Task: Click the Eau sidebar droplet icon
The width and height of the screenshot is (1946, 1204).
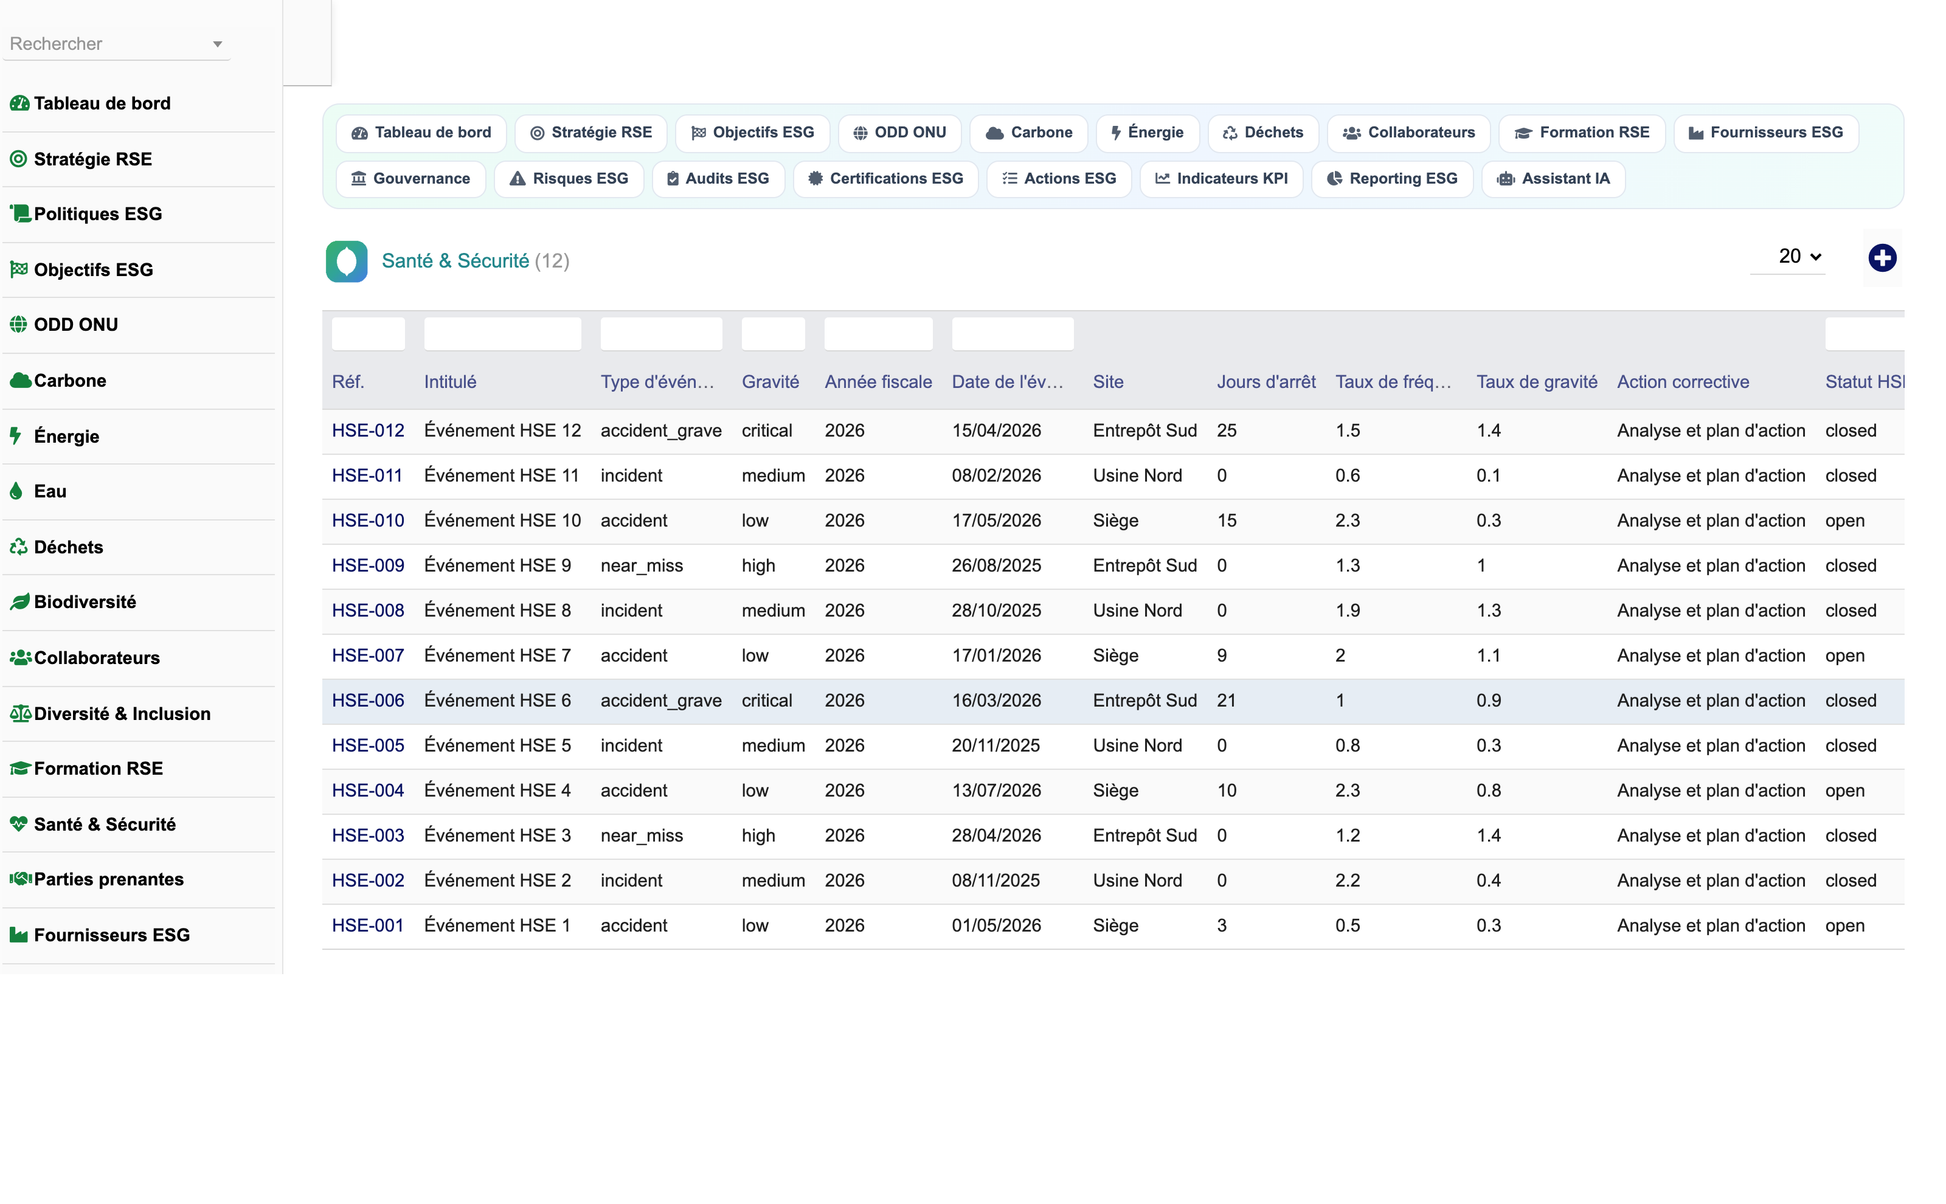Action: click(16, 491)
